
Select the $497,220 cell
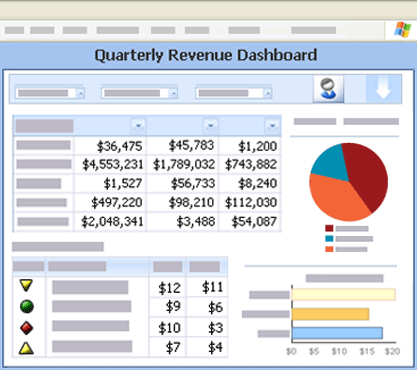pyautogui.click(x=110, y=202)
